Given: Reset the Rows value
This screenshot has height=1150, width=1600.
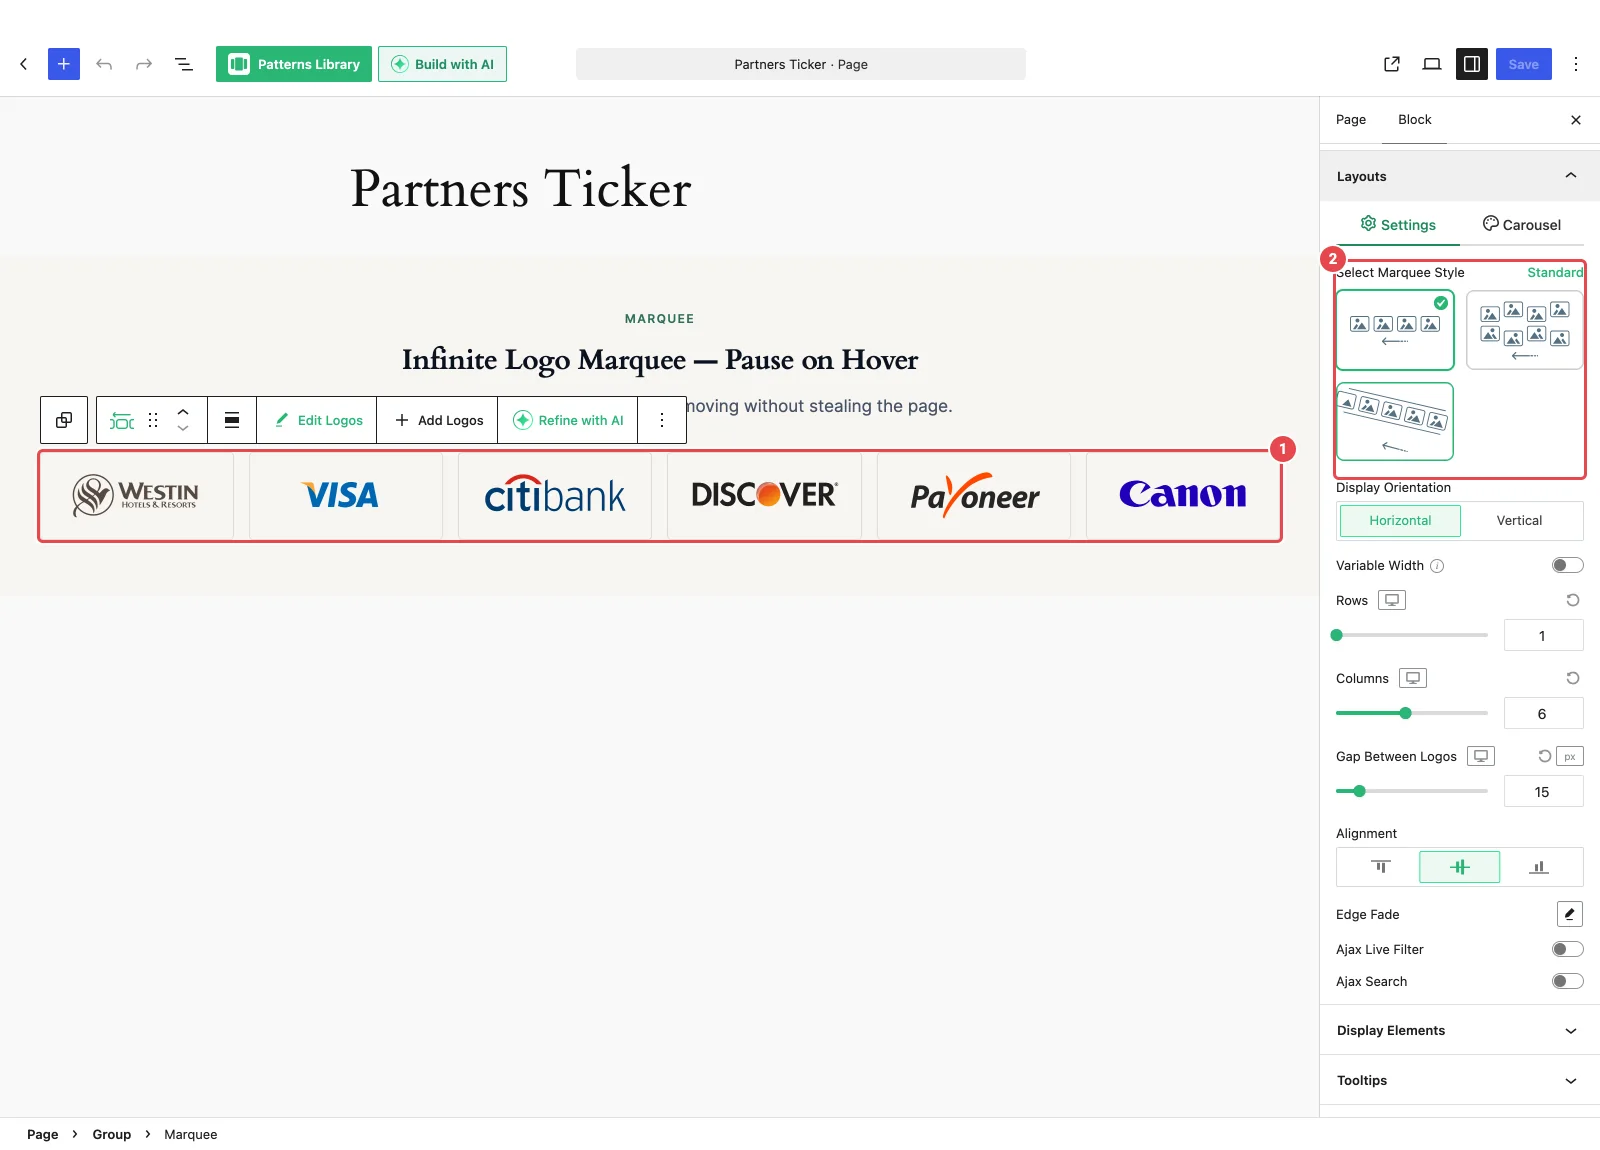Looking at the screenshot, I should tap(1573, 600).
